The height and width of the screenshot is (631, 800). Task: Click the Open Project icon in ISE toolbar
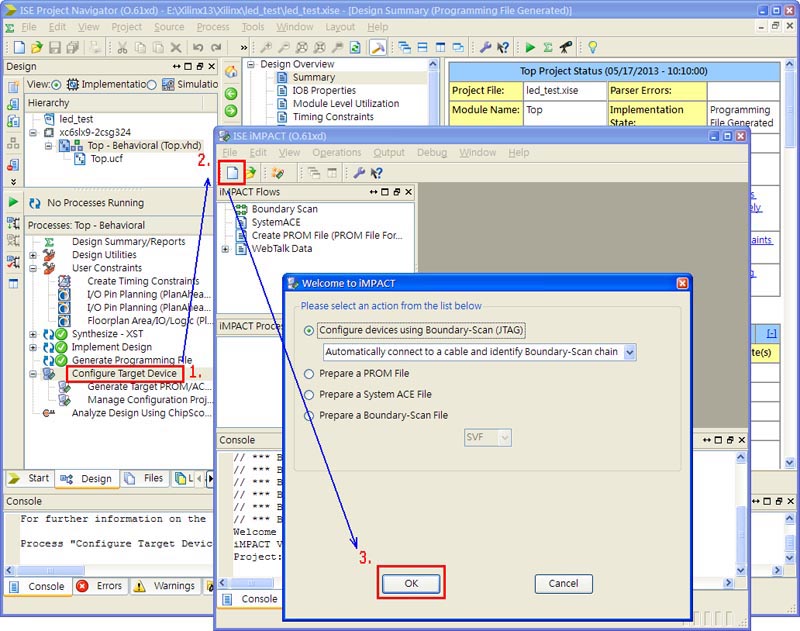click(37, 47)
